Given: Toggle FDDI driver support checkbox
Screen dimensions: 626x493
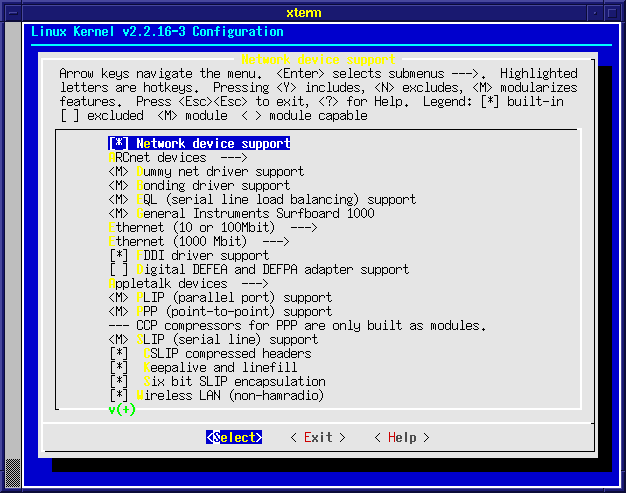Looking at the screenshot, I should click(x=119, y=256).
